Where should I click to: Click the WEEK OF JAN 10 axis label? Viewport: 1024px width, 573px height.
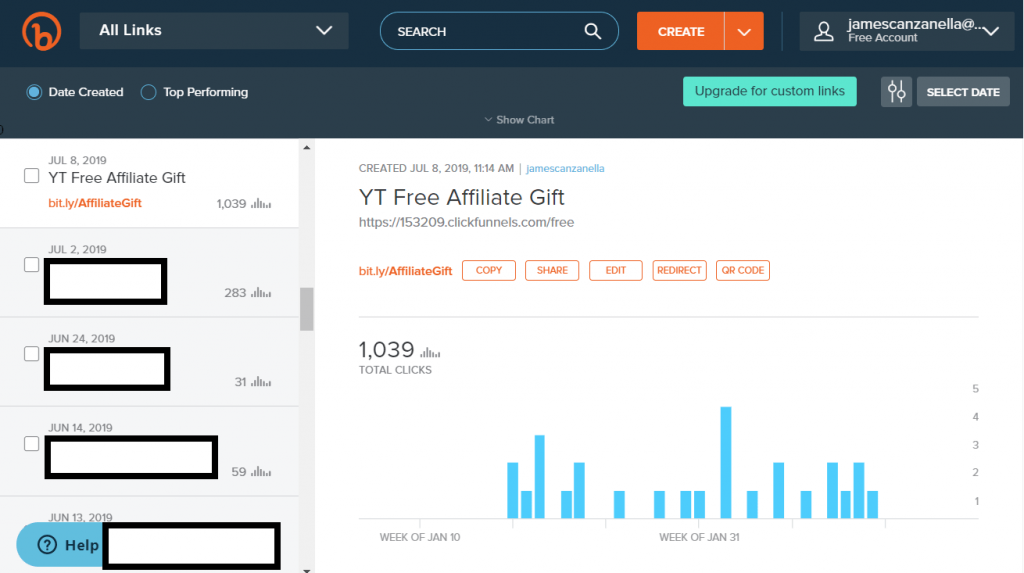click(x=420, y=537)
